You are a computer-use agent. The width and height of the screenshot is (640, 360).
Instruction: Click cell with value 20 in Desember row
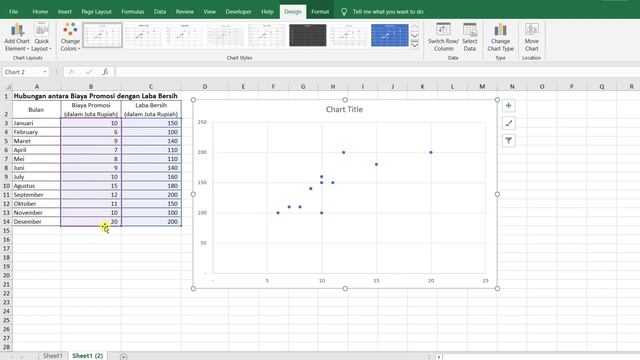(x=91, y=222)
